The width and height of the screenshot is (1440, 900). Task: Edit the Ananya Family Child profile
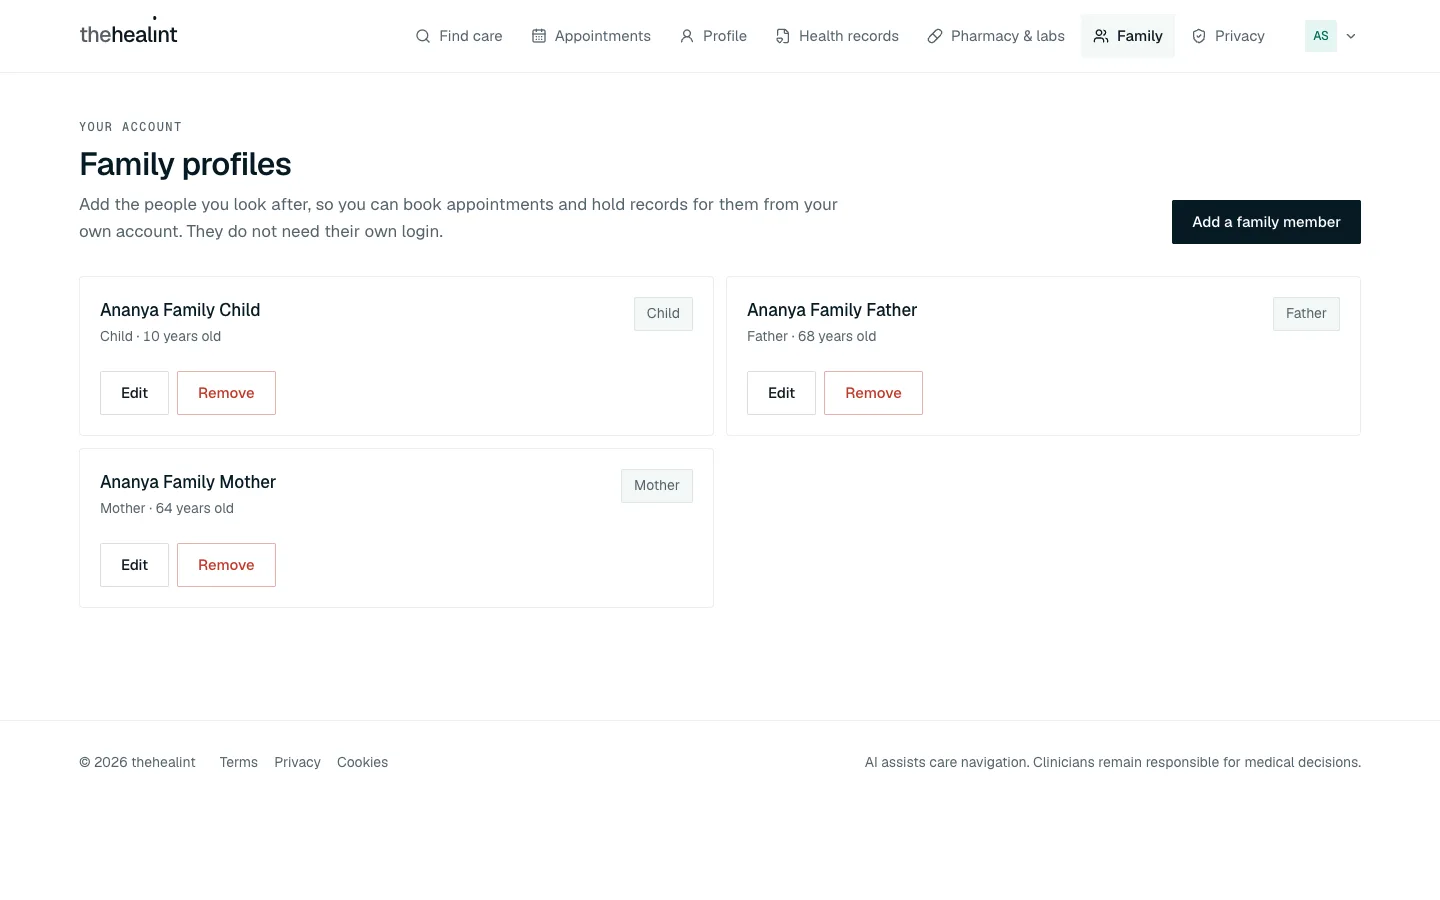(134, 393)
